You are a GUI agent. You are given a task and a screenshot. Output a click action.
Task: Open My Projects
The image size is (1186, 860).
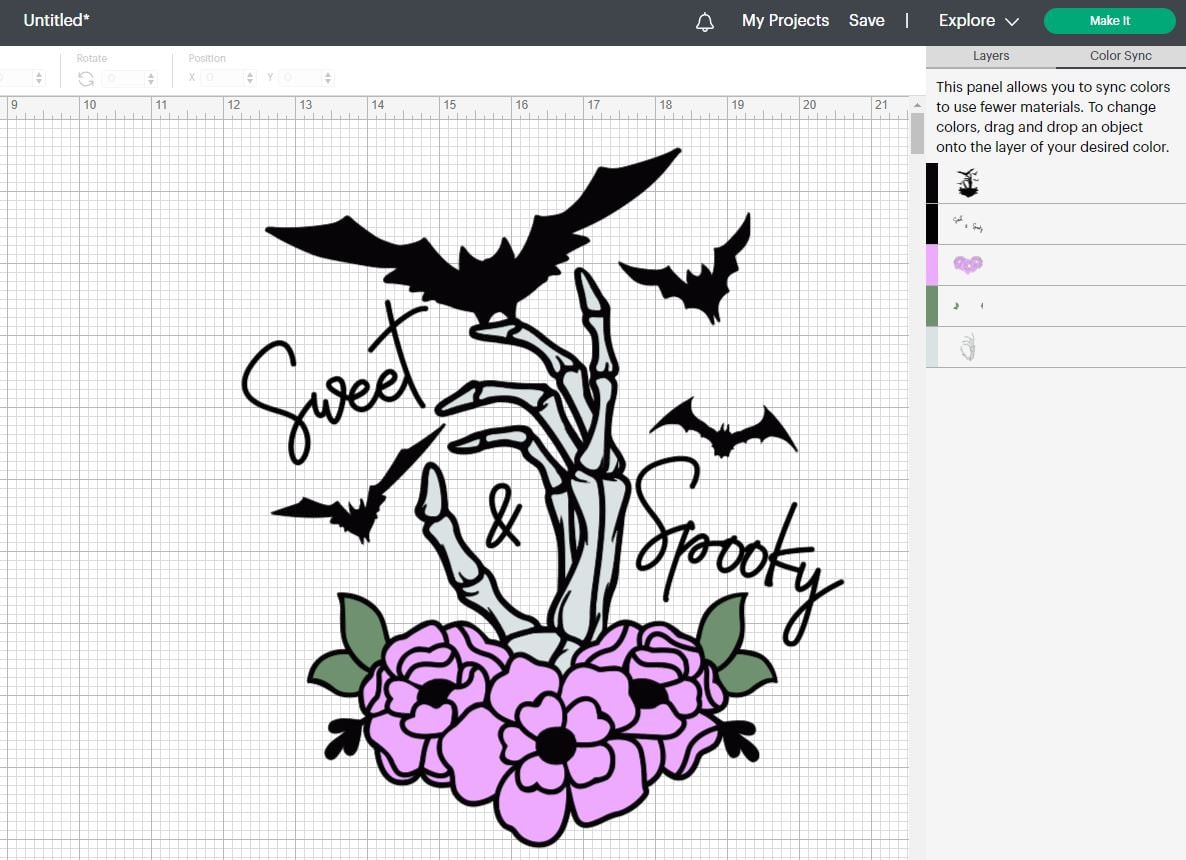point(785,20)
